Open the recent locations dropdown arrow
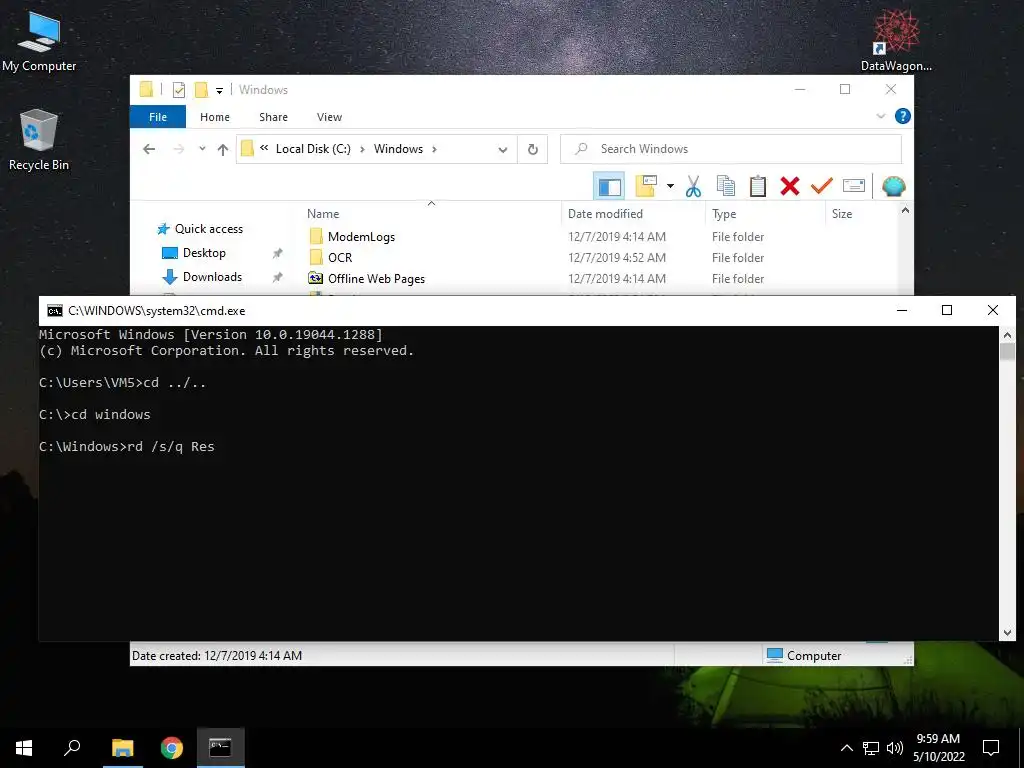This screenshot has height=768, width=1024. pyautogui.click(x=202, y=150)
